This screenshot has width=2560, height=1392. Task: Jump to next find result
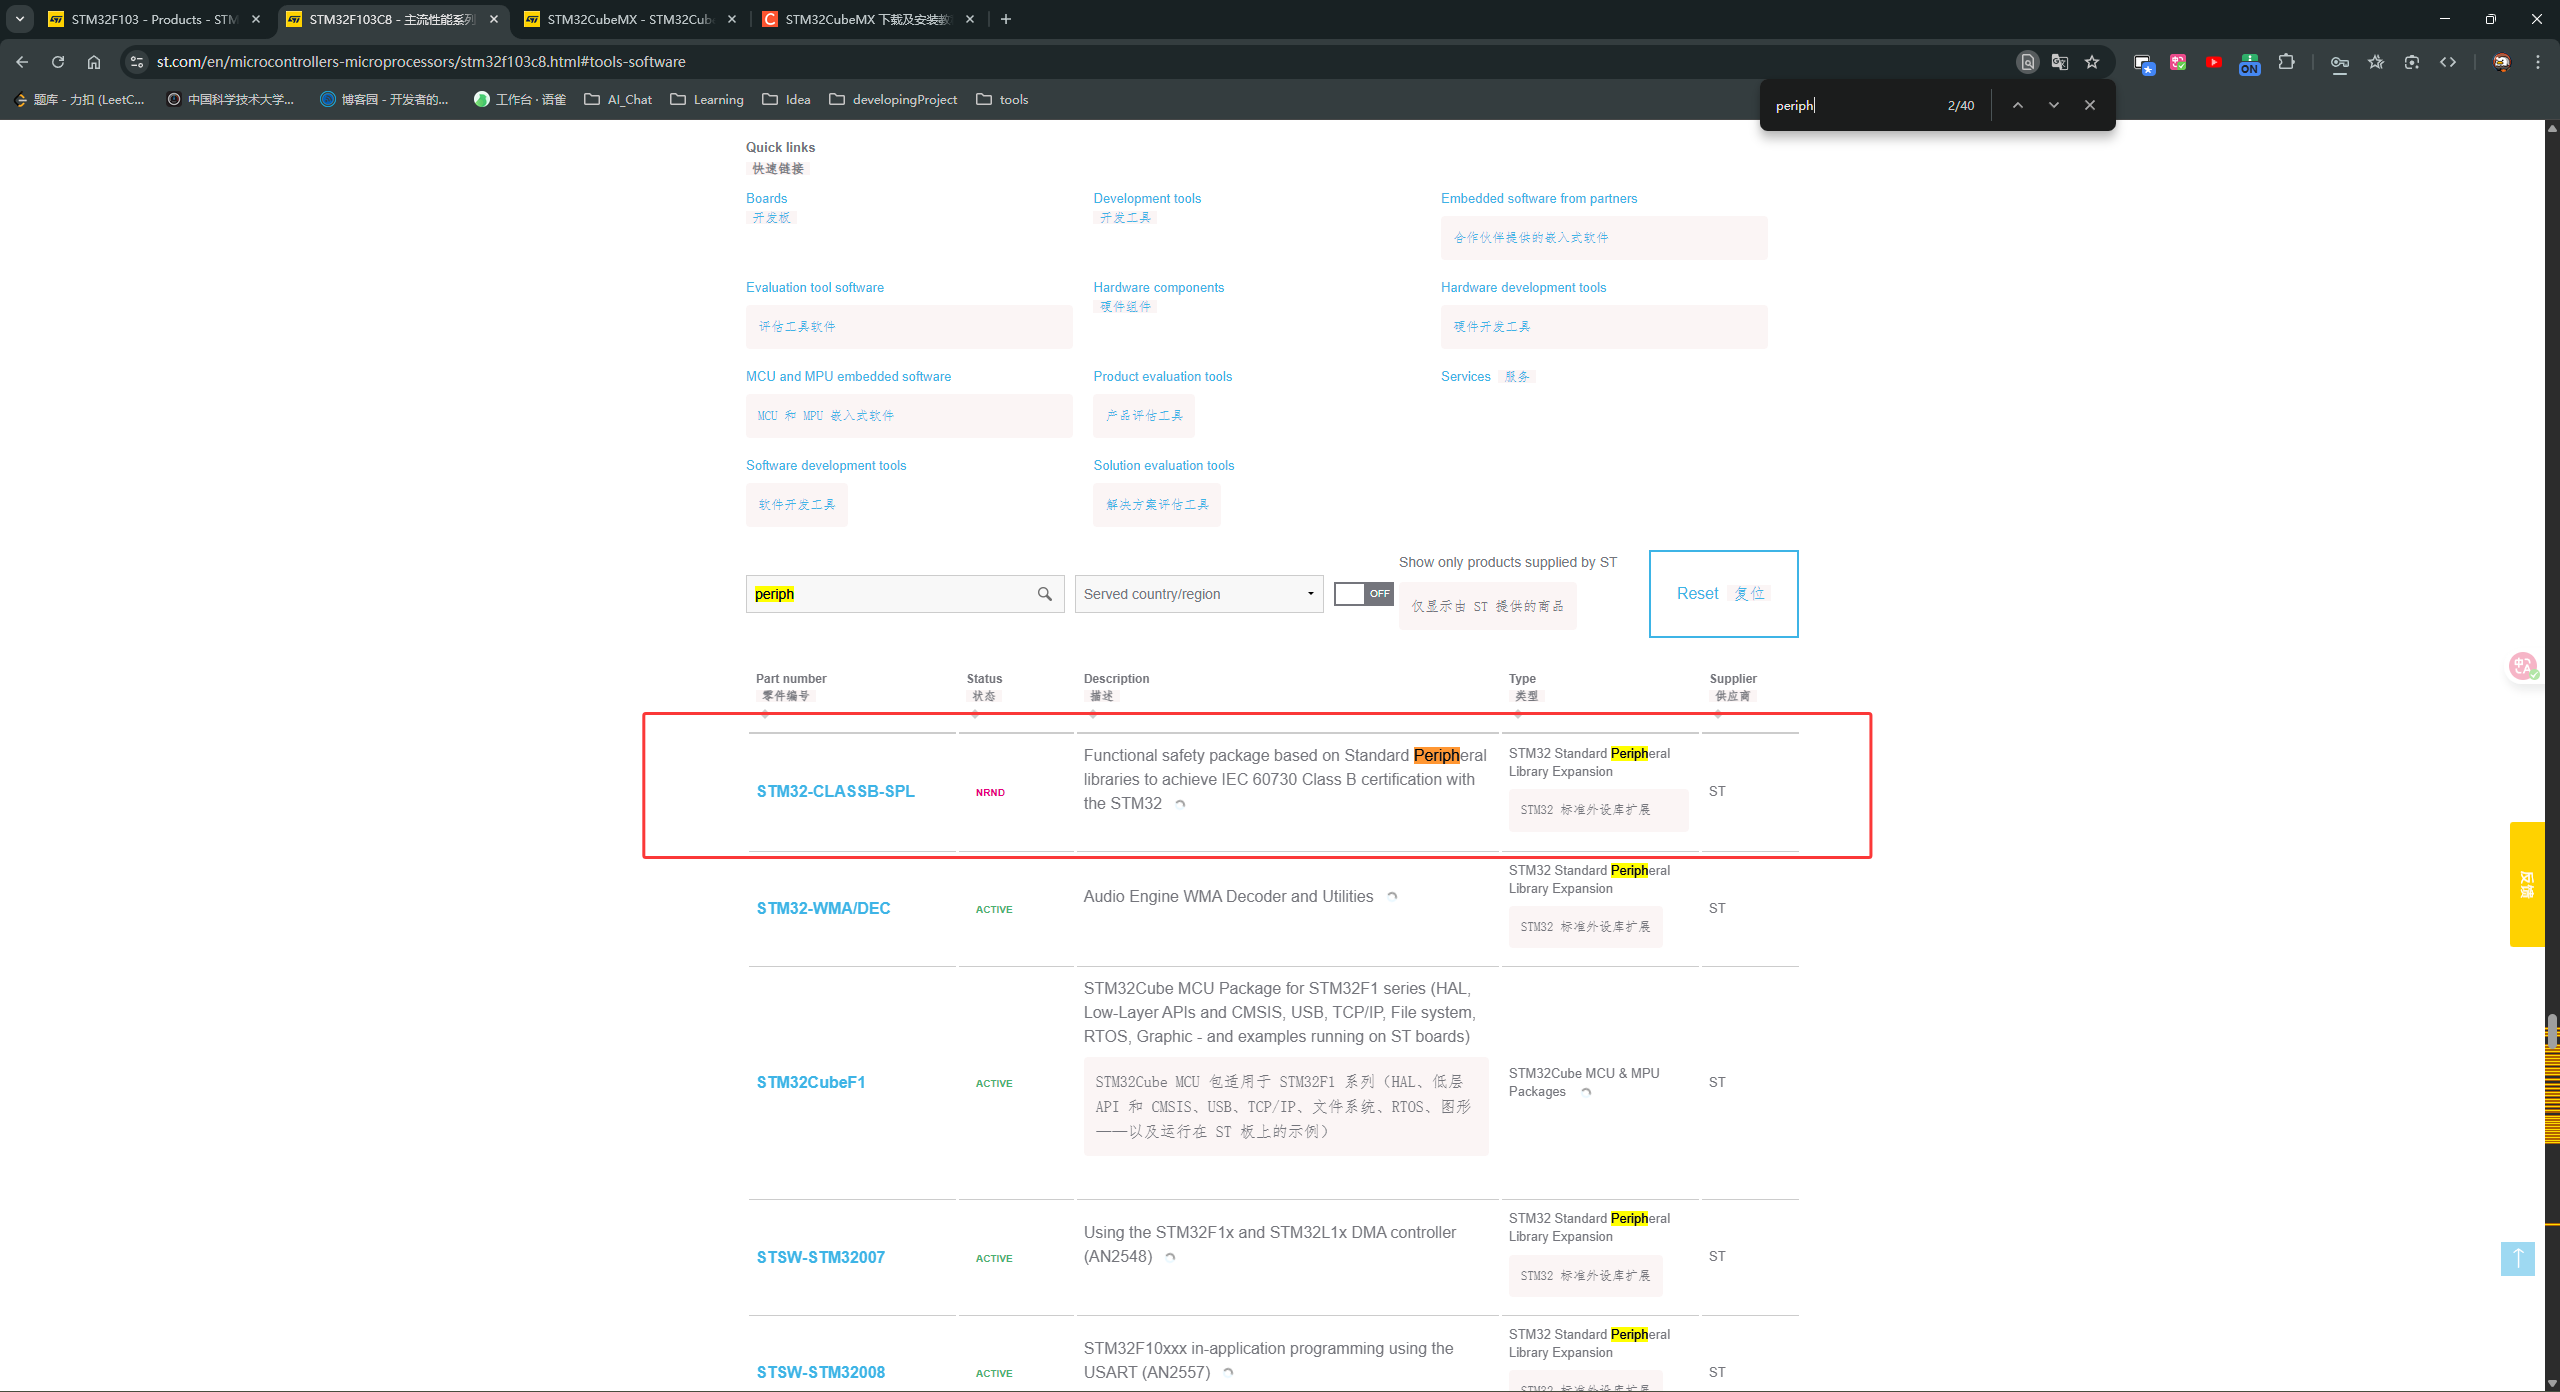click(x=2054, y=105)
